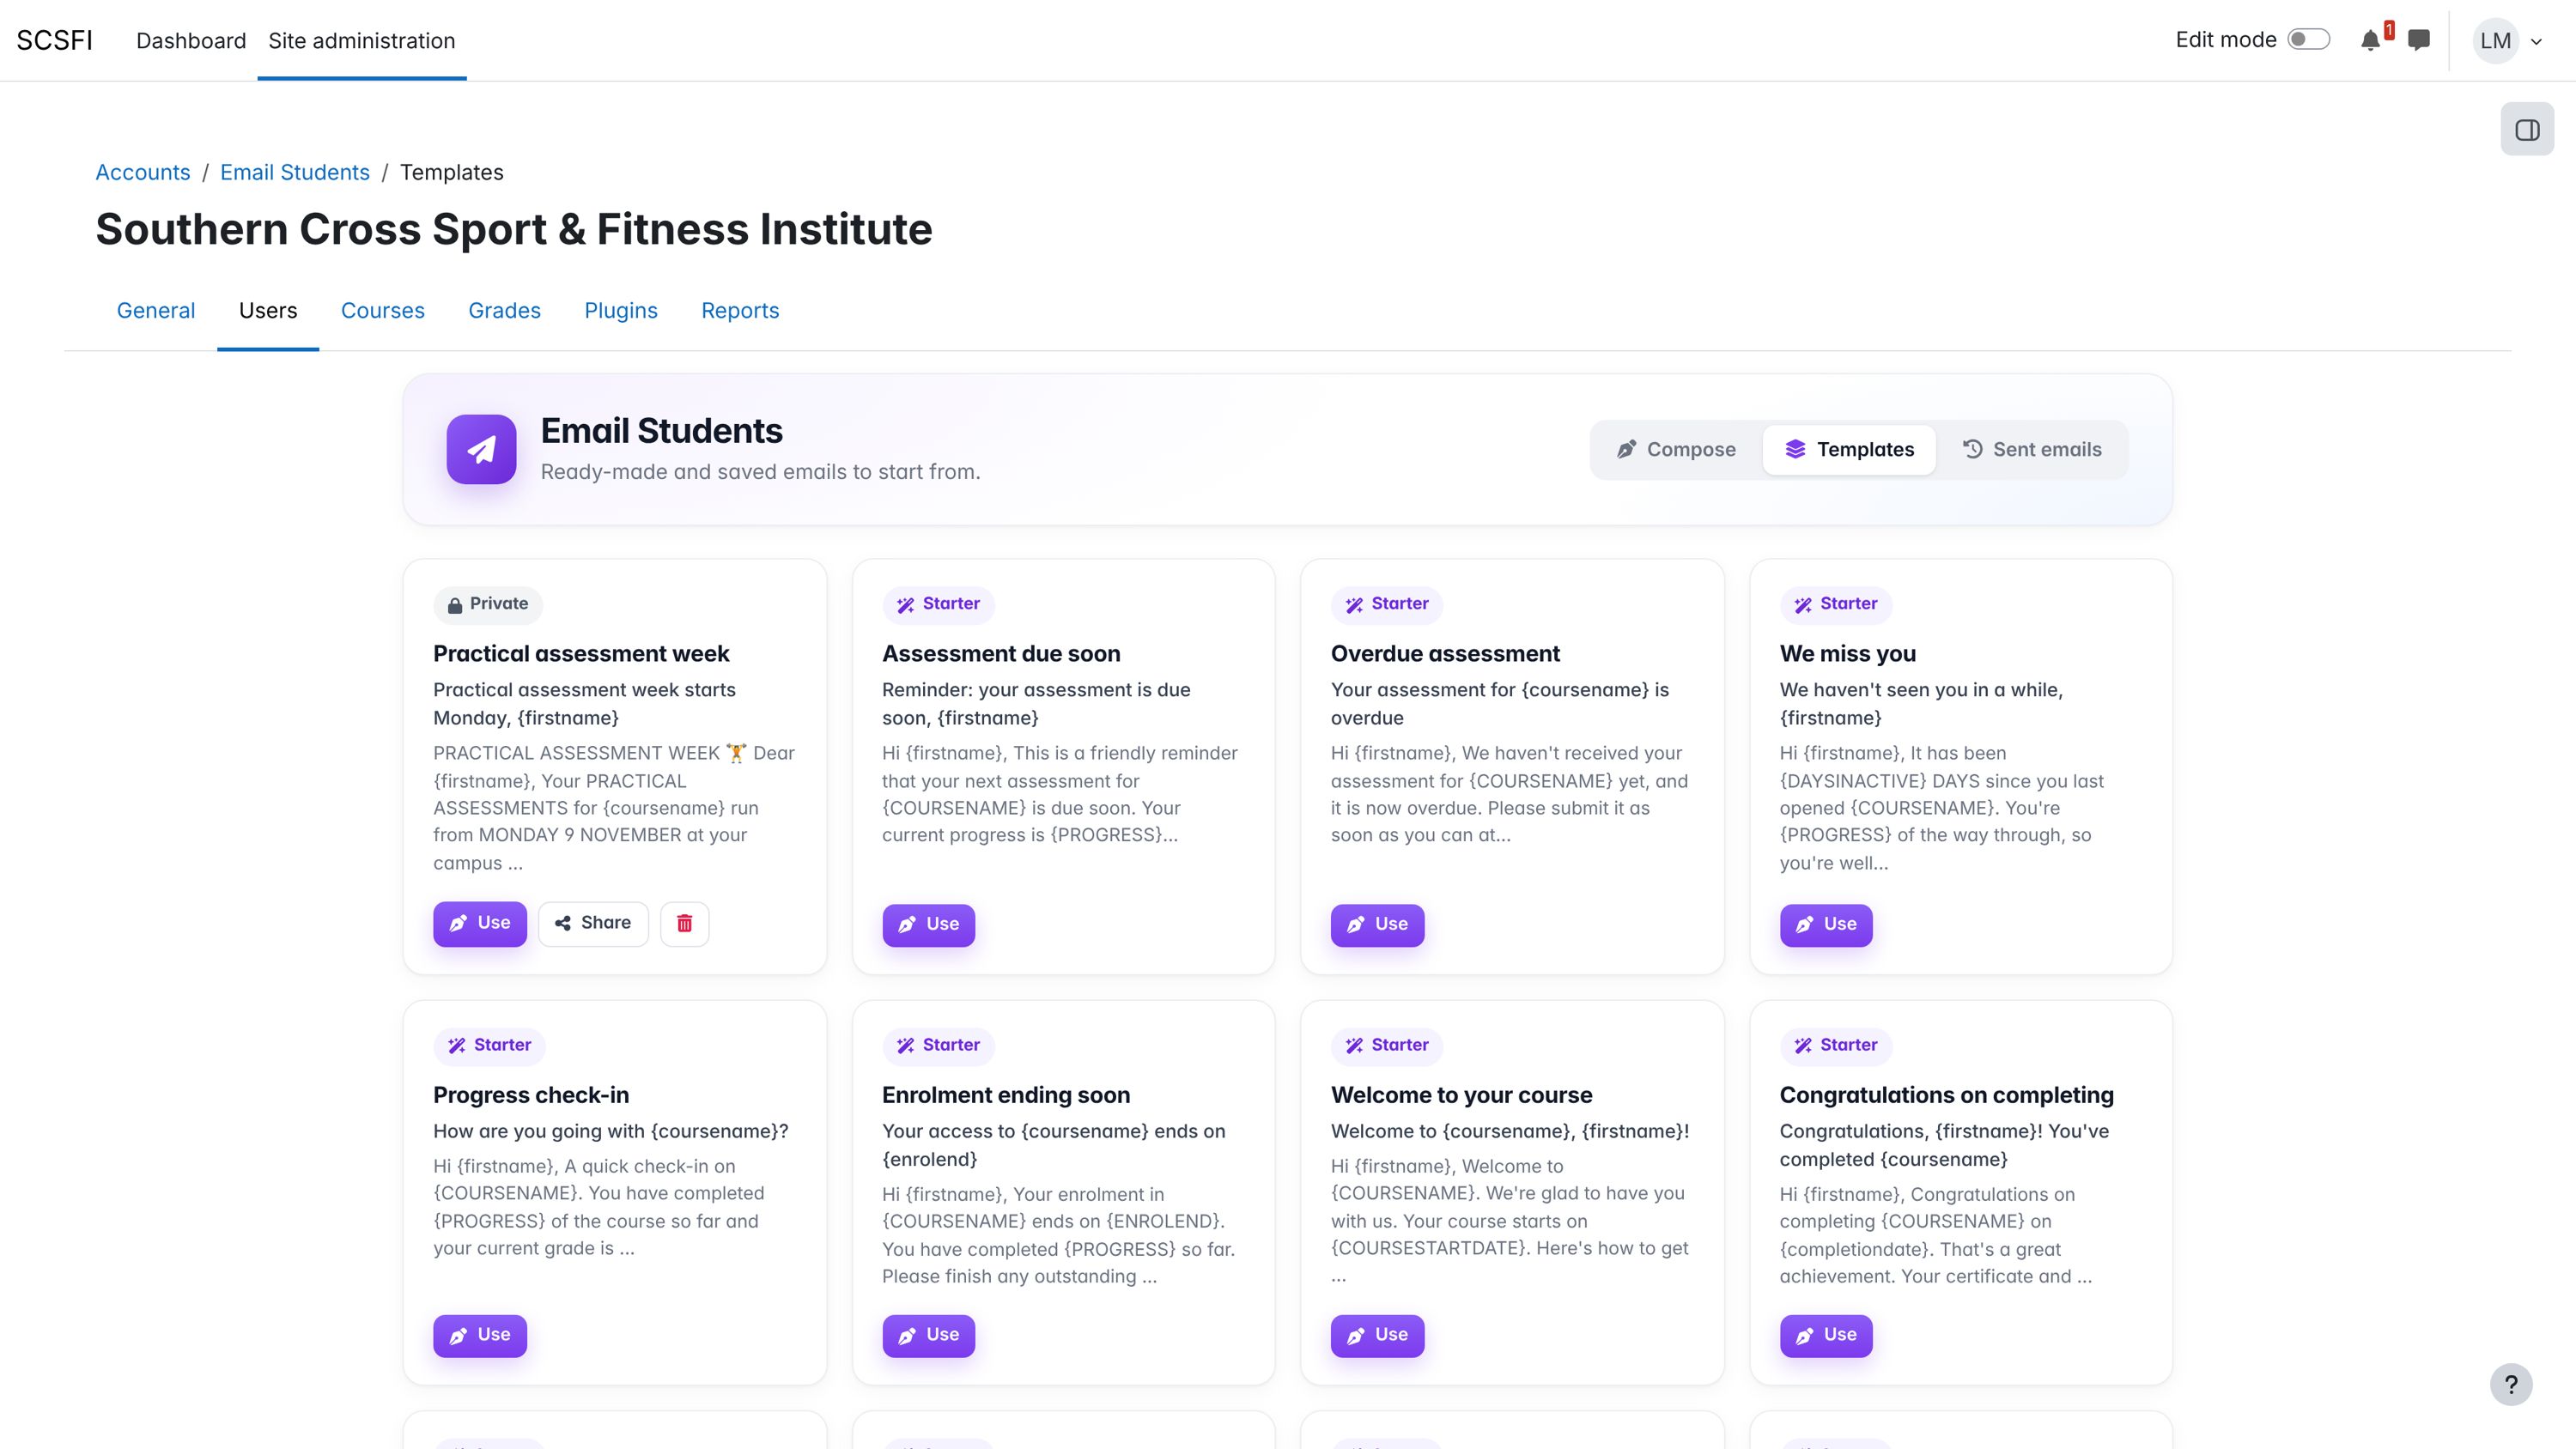
Task: Select the Templates view
Action: tap(1849, 450)
